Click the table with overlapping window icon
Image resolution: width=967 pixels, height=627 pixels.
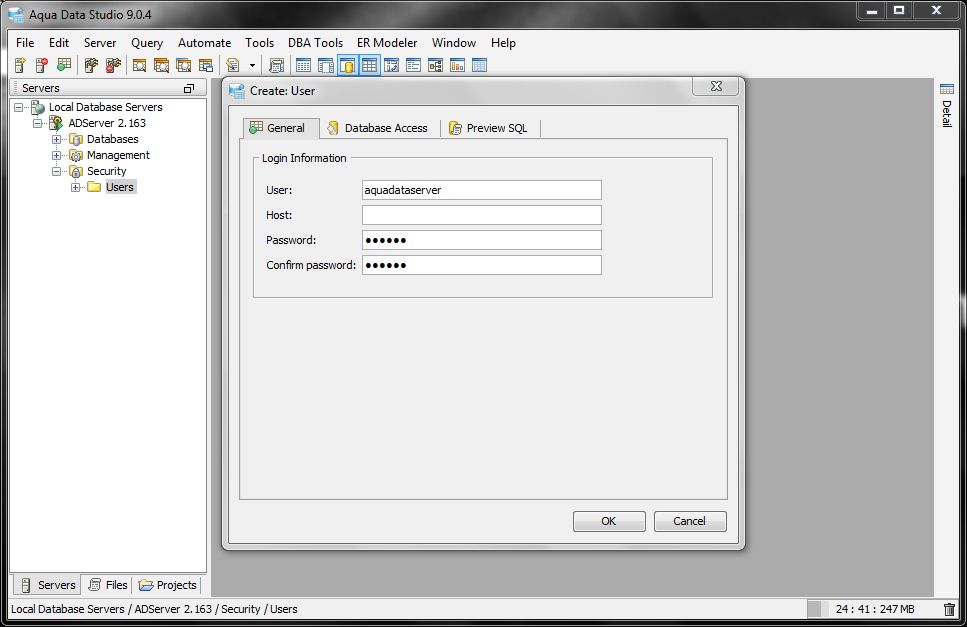tap(206, 65)
